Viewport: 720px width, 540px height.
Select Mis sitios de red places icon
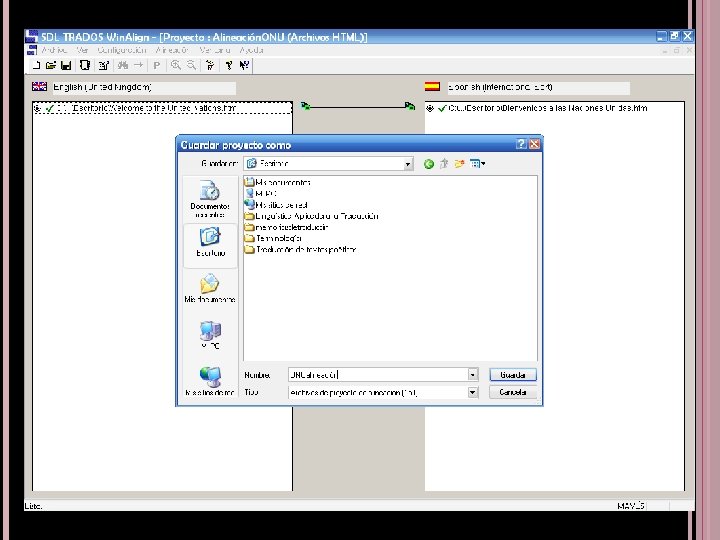(210, 381)
